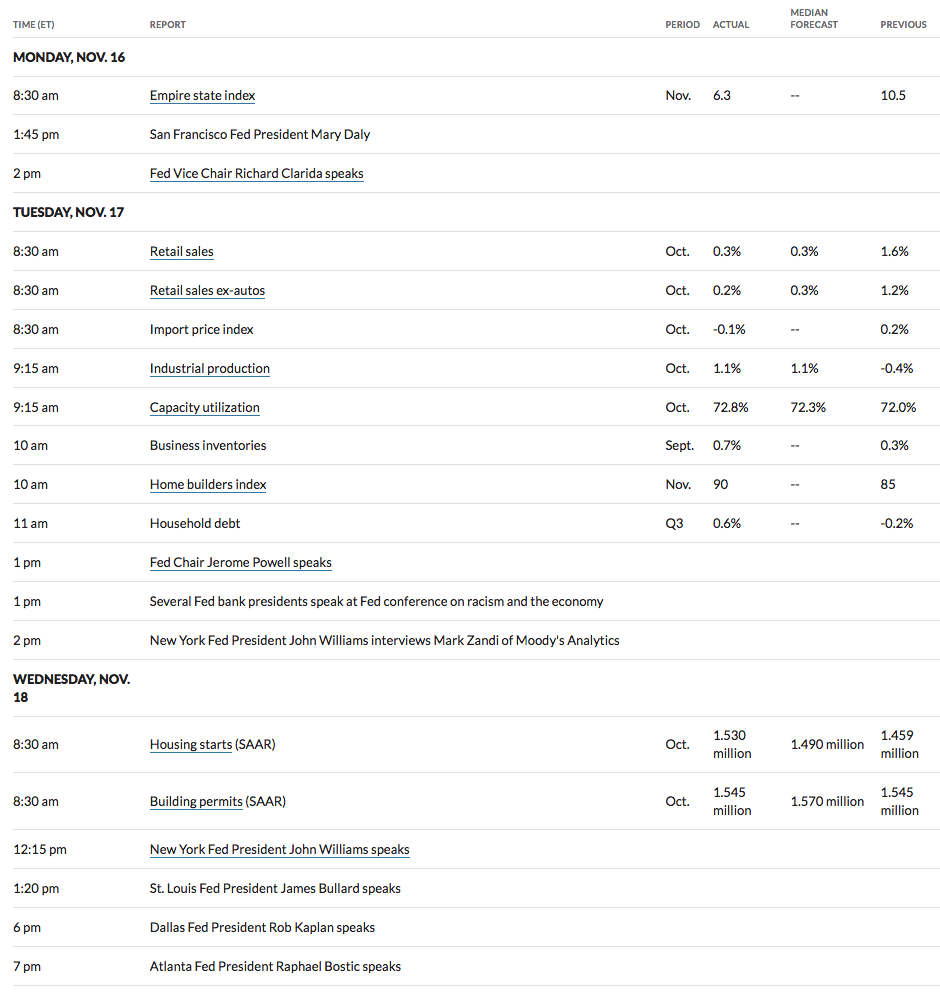The width and height of the screenshot is (940, 992).
Task: Open the Capacity utilization link
Action: (x=204, y=407)
